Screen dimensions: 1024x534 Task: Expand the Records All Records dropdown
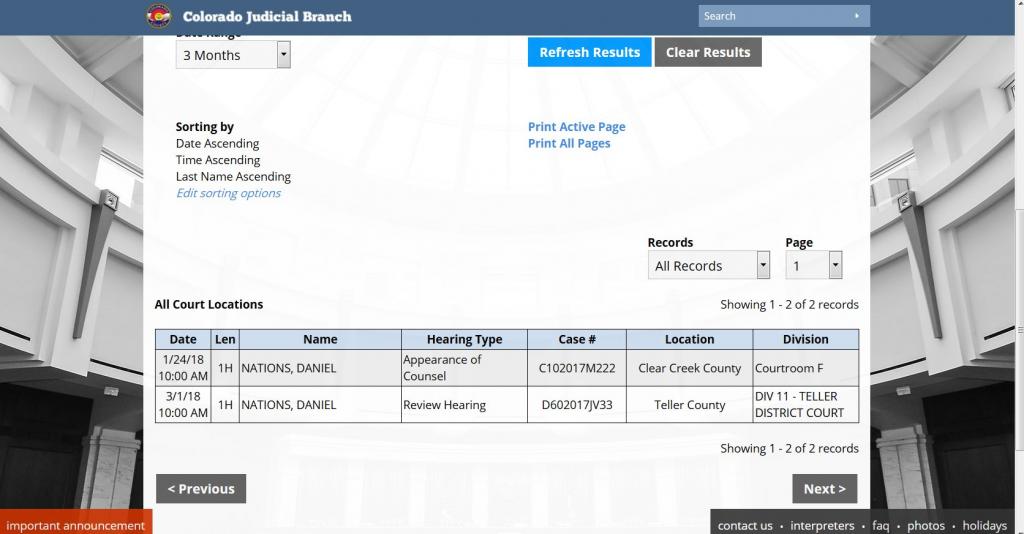(x=709, y=266)
